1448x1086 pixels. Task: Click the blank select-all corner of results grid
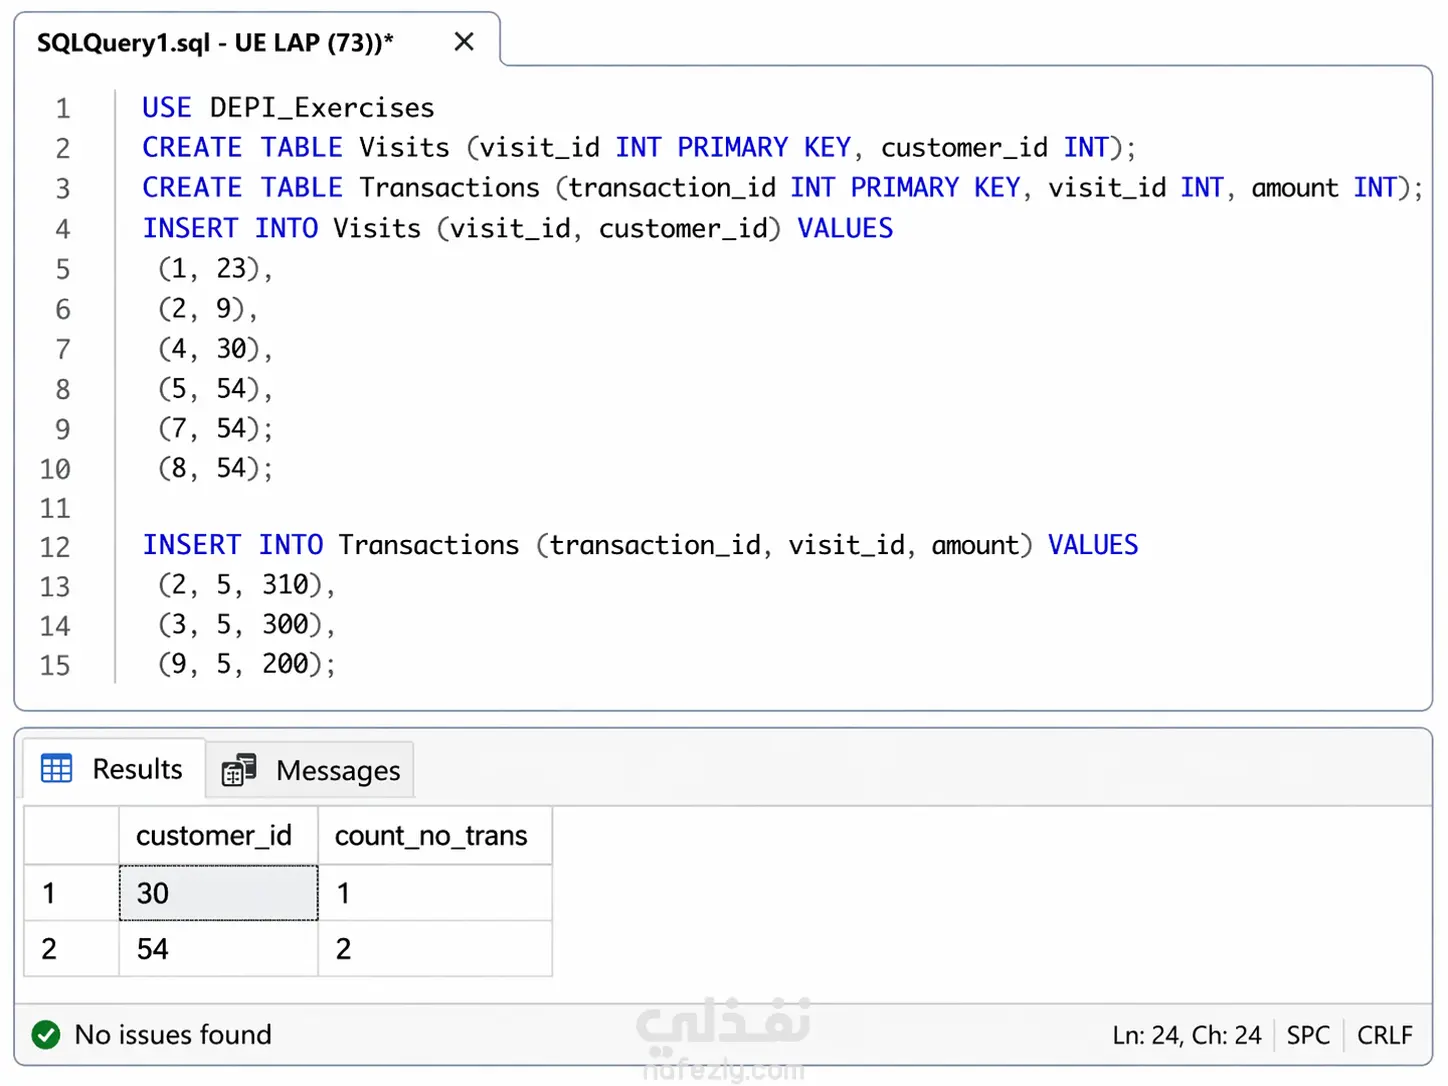point(71,835)
